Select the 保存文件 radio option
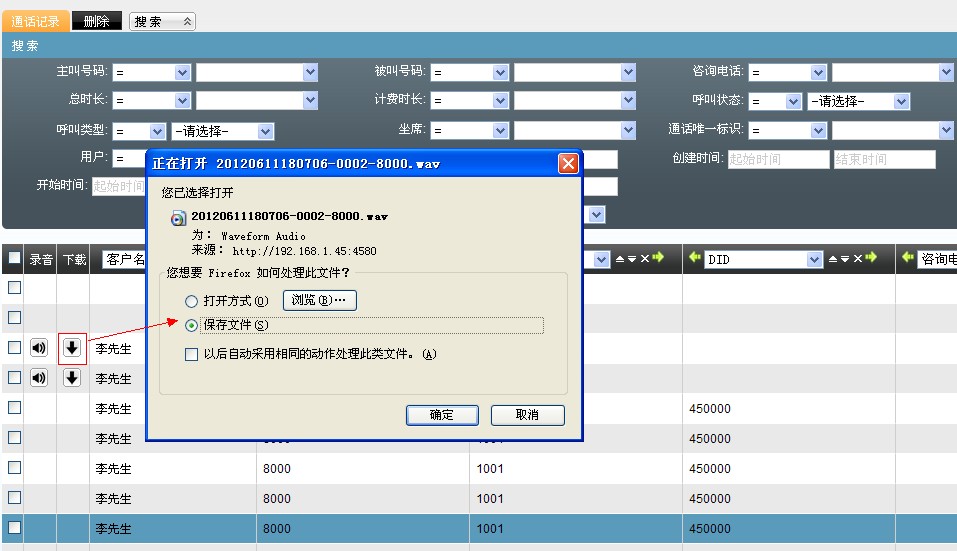 (x=191, y=325)
